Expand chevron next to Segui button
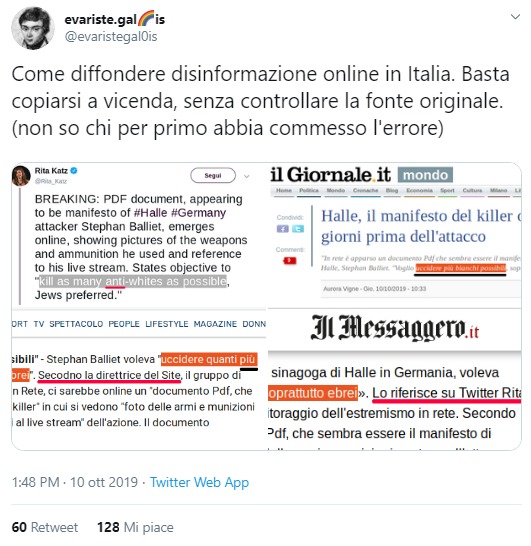The image size is (531, 546). coord(247,176)
